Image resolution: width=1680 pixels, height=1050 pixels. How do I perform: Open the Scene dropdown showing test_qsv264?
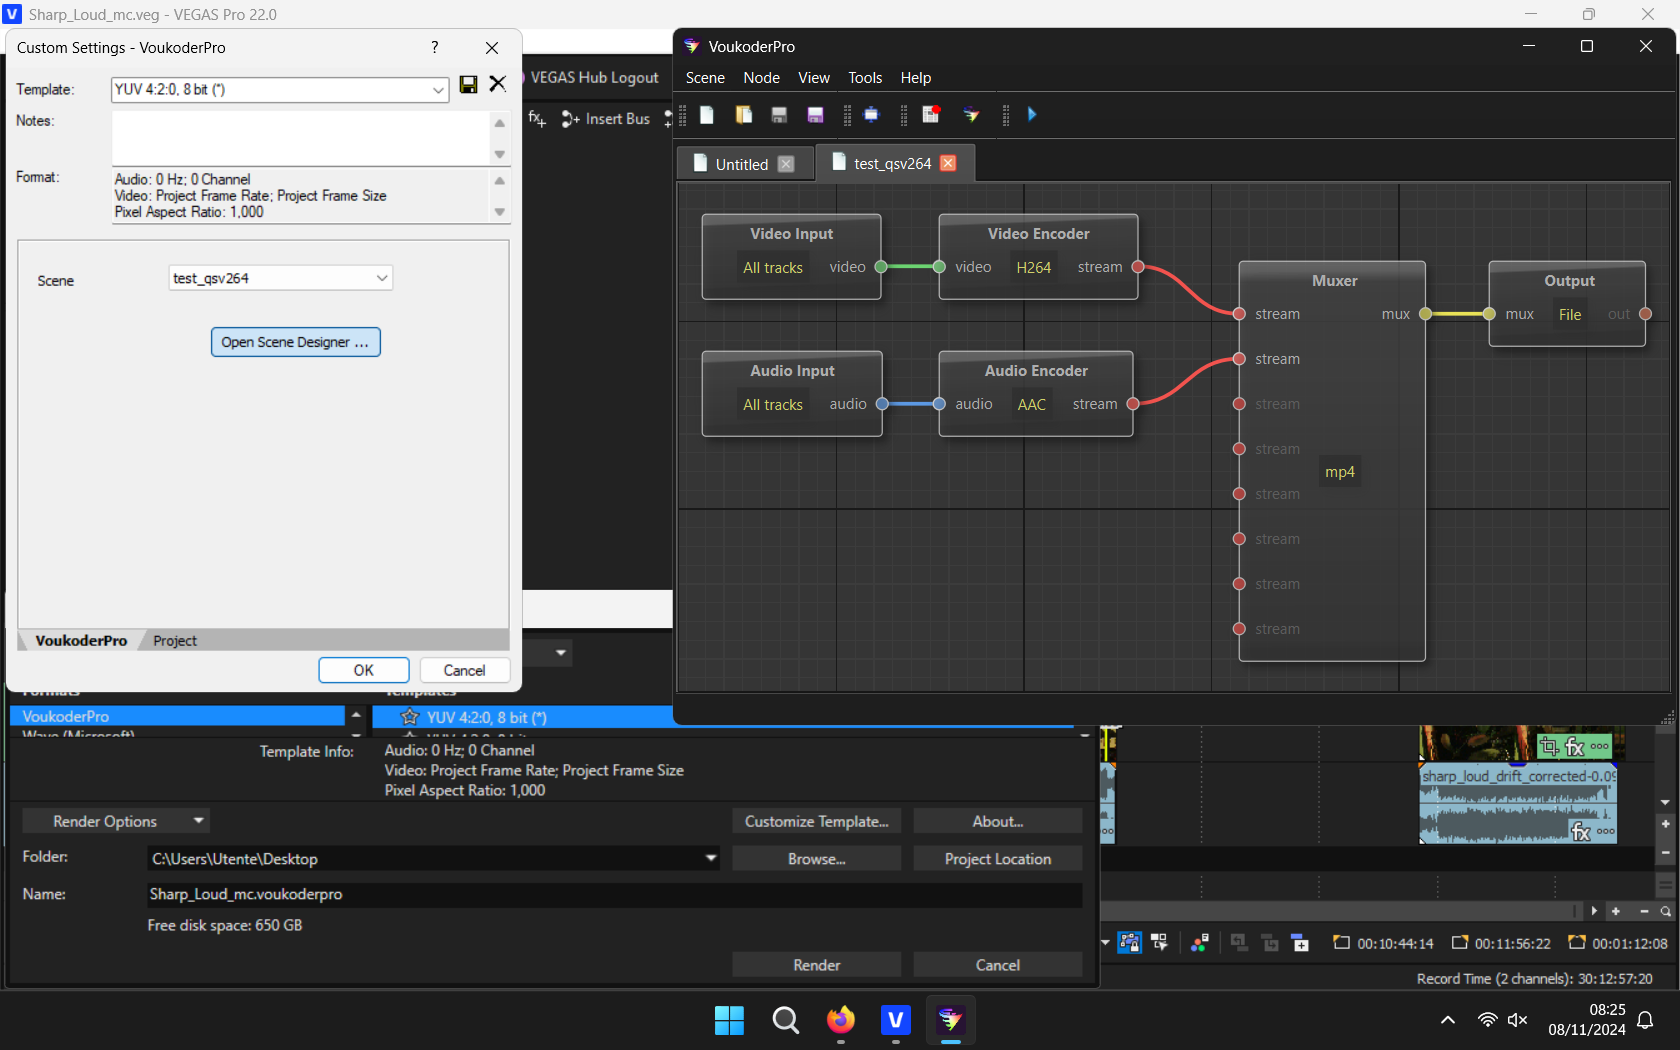tap(381, 278)
